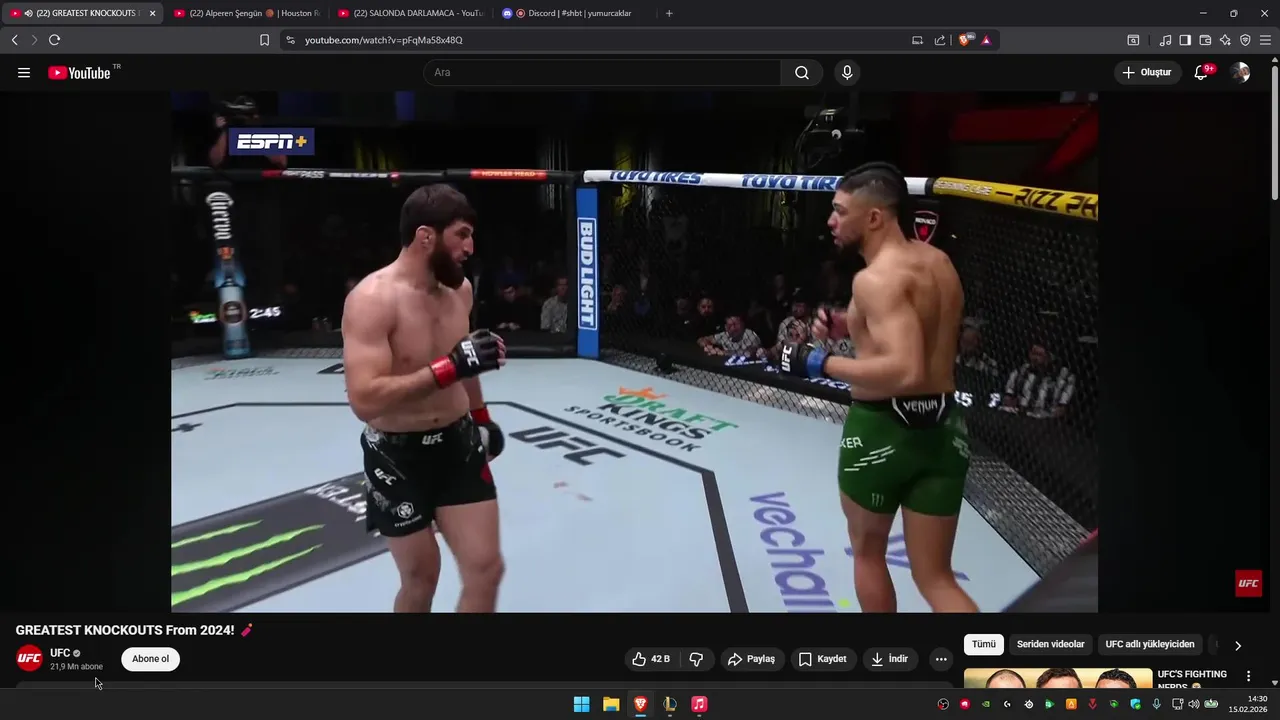Switch to SALONDA DARLAMACA tab

coord(411,13)
